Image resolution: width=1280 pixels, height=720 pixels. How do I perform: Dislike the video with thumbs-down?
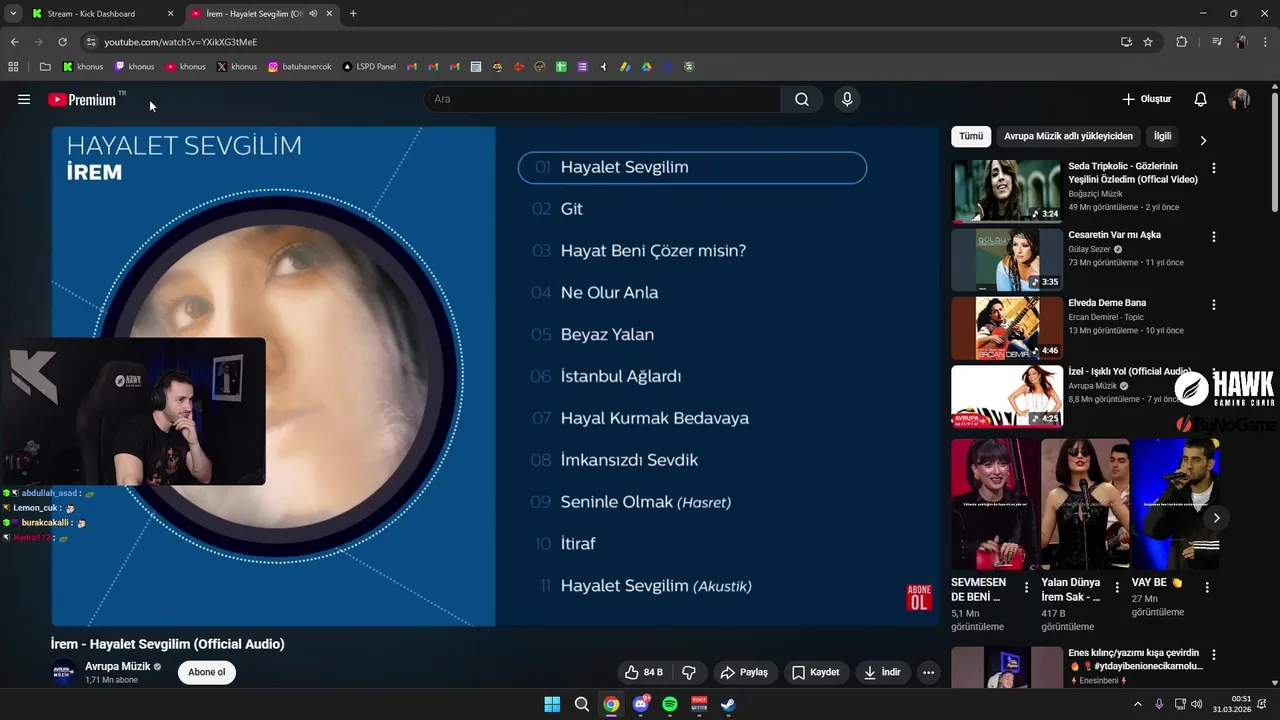(x=689, y=672)
